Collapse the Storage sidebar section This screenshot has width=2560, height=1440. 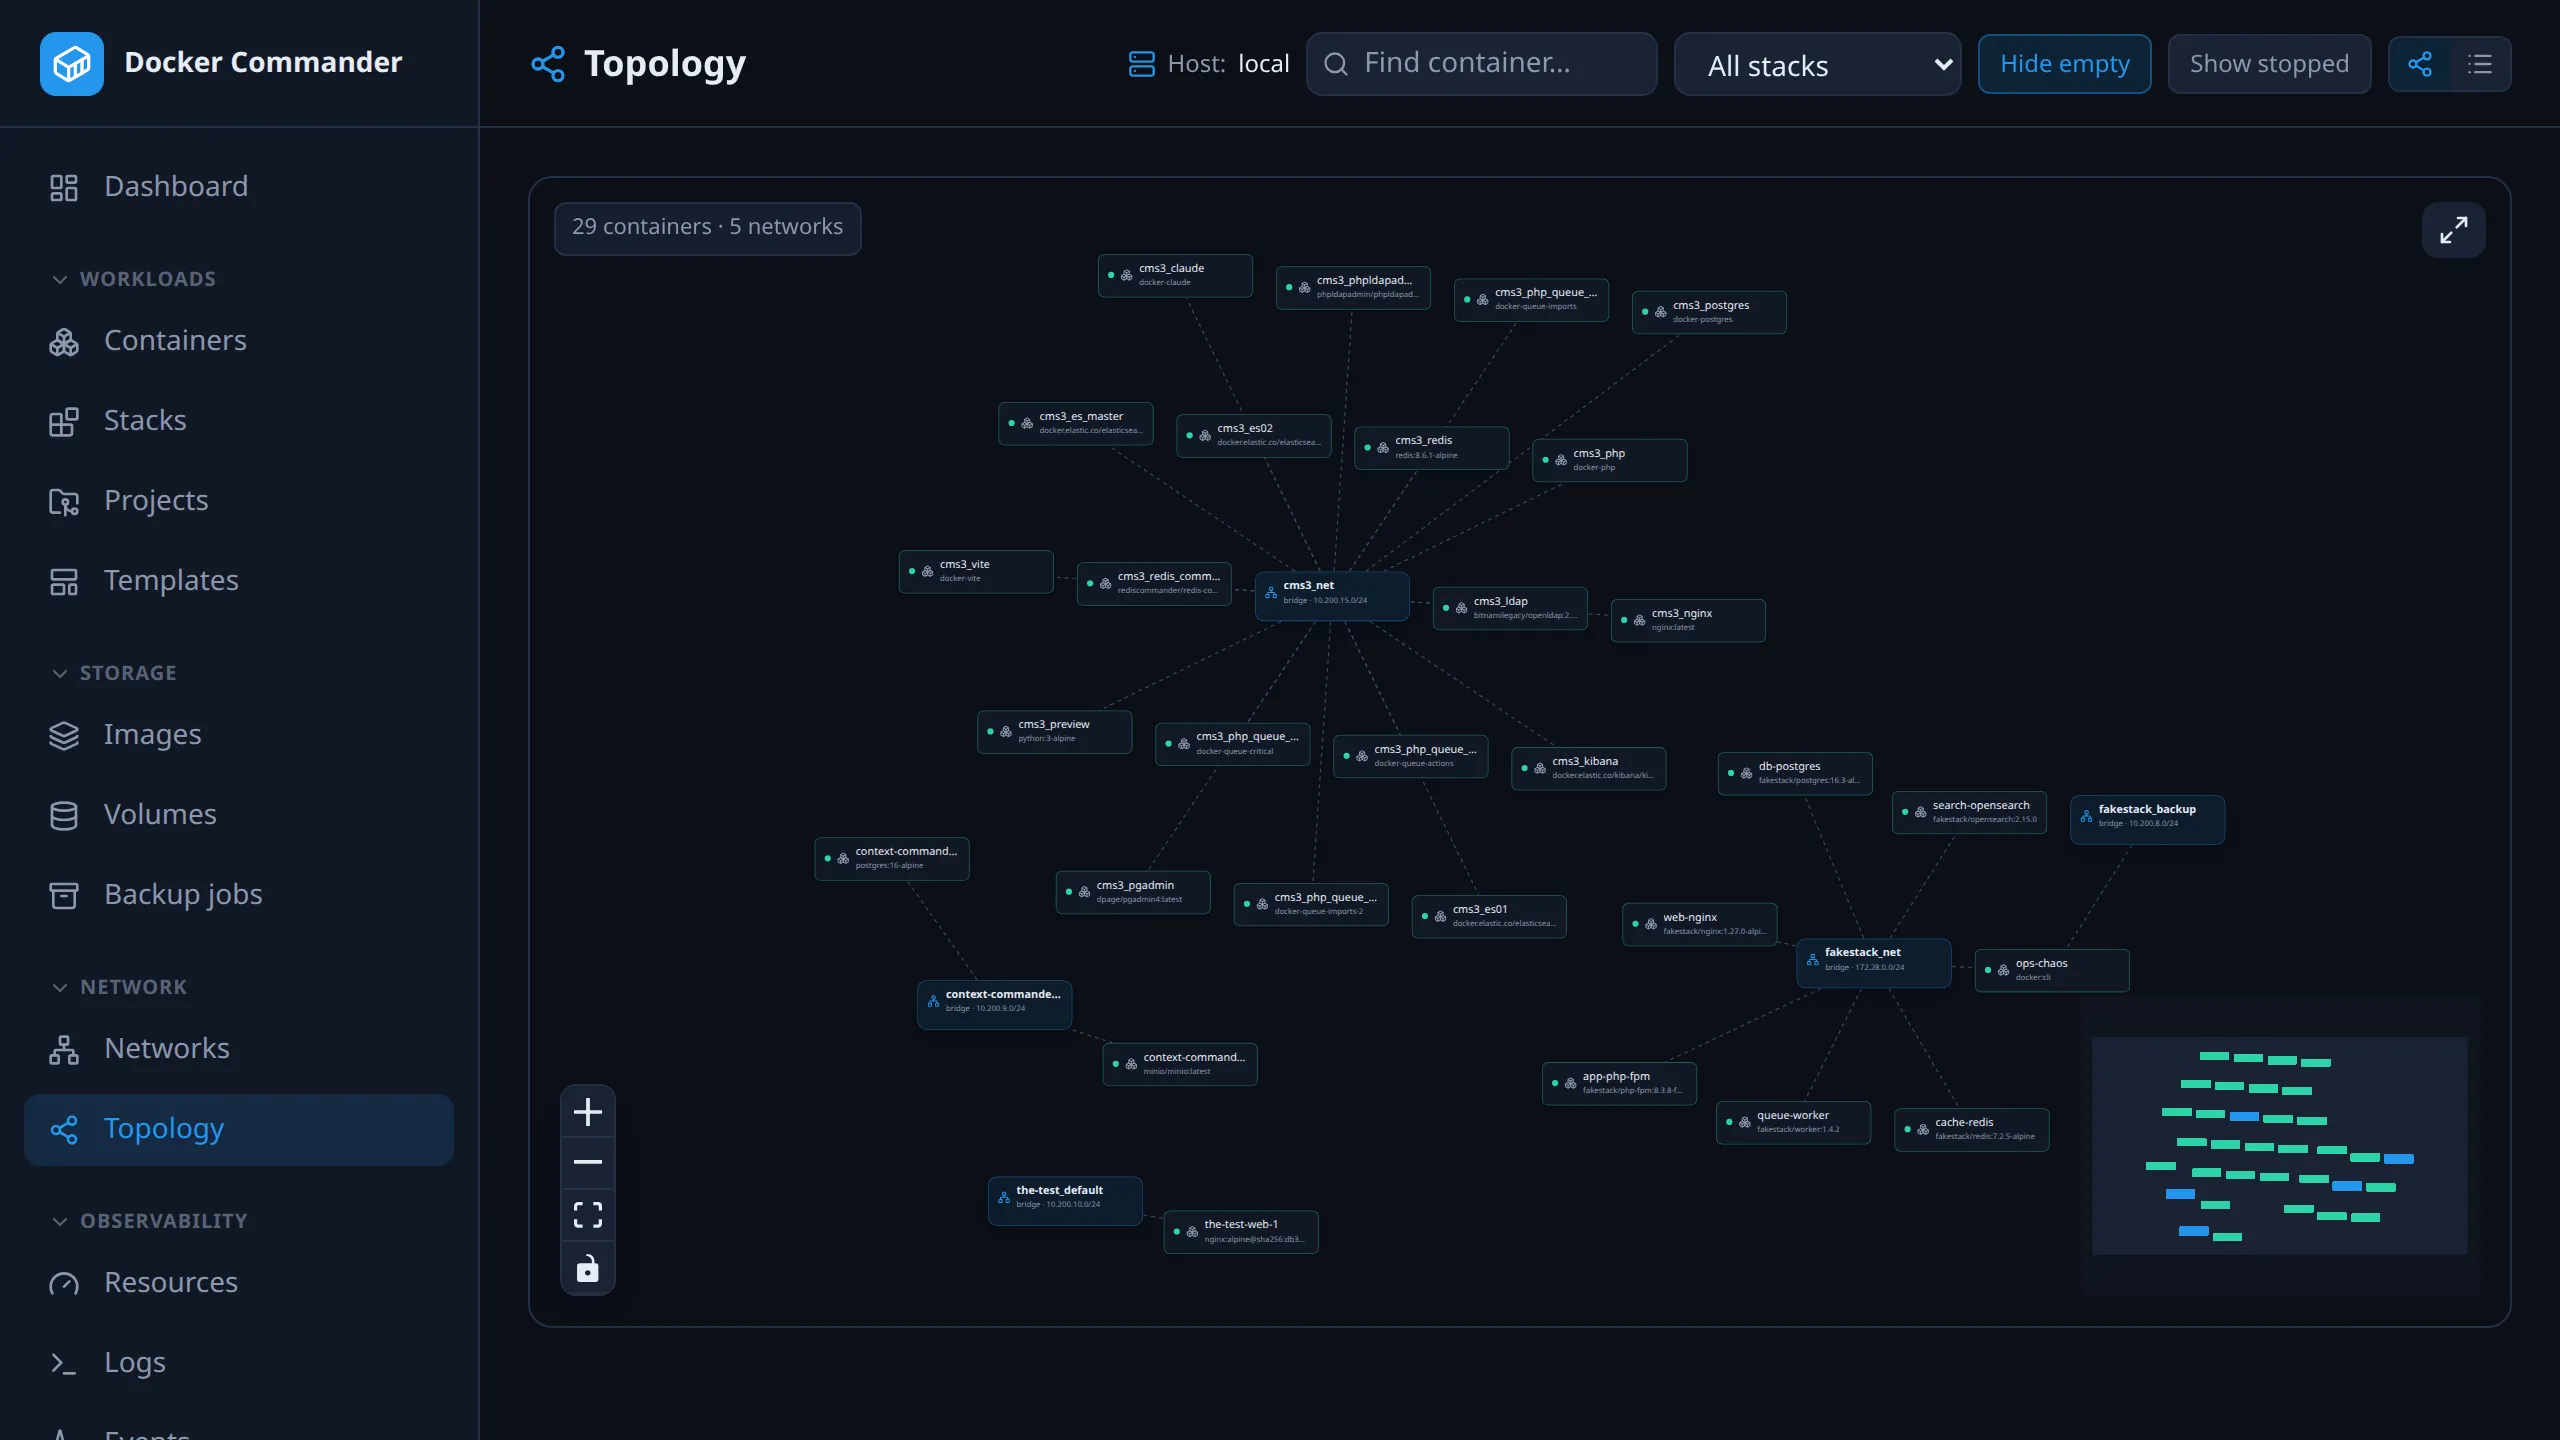(114, 673)
